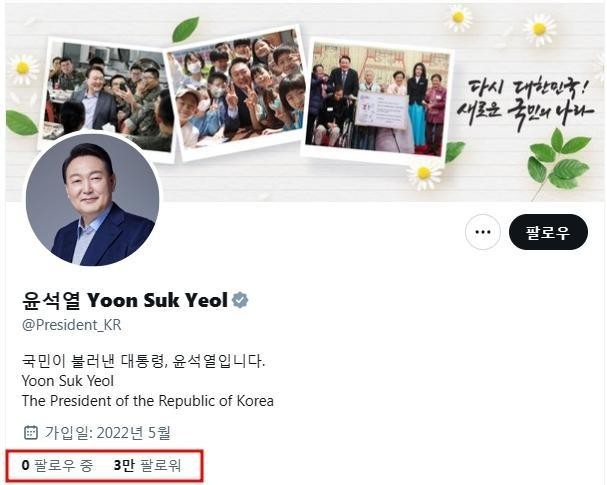Click the blue verified badge icon

tap(240, 300)
